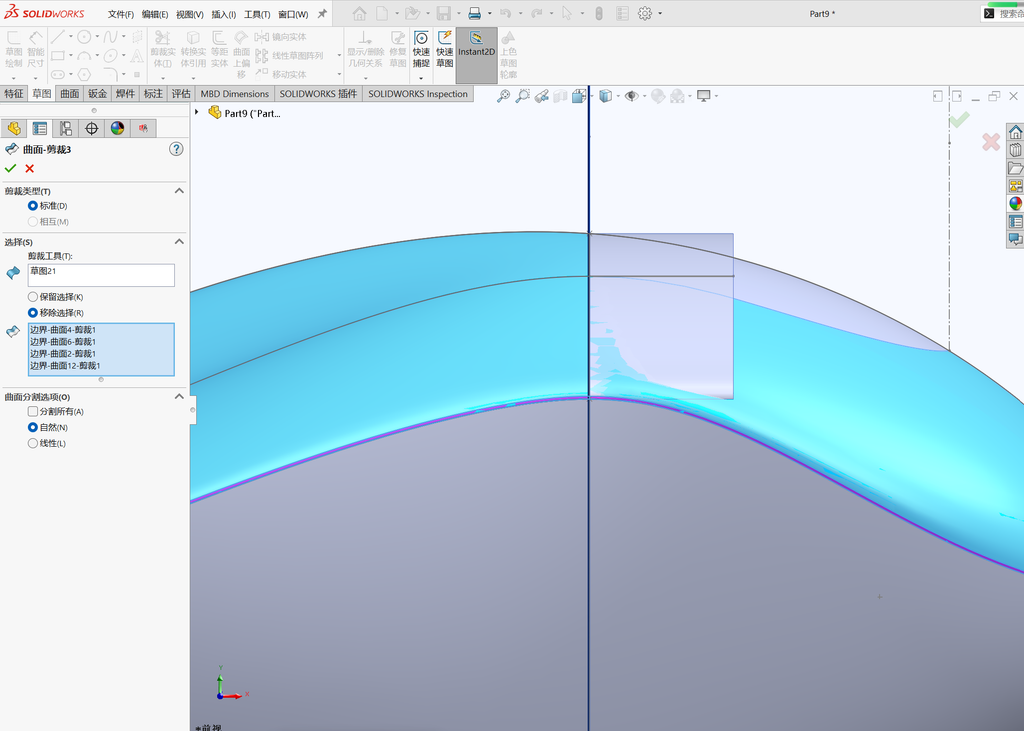Open File Explorer folder icon in task pane
The width and height of the screenshot is (1024, 731).
pyautogui.click(x=1016, y=169)
